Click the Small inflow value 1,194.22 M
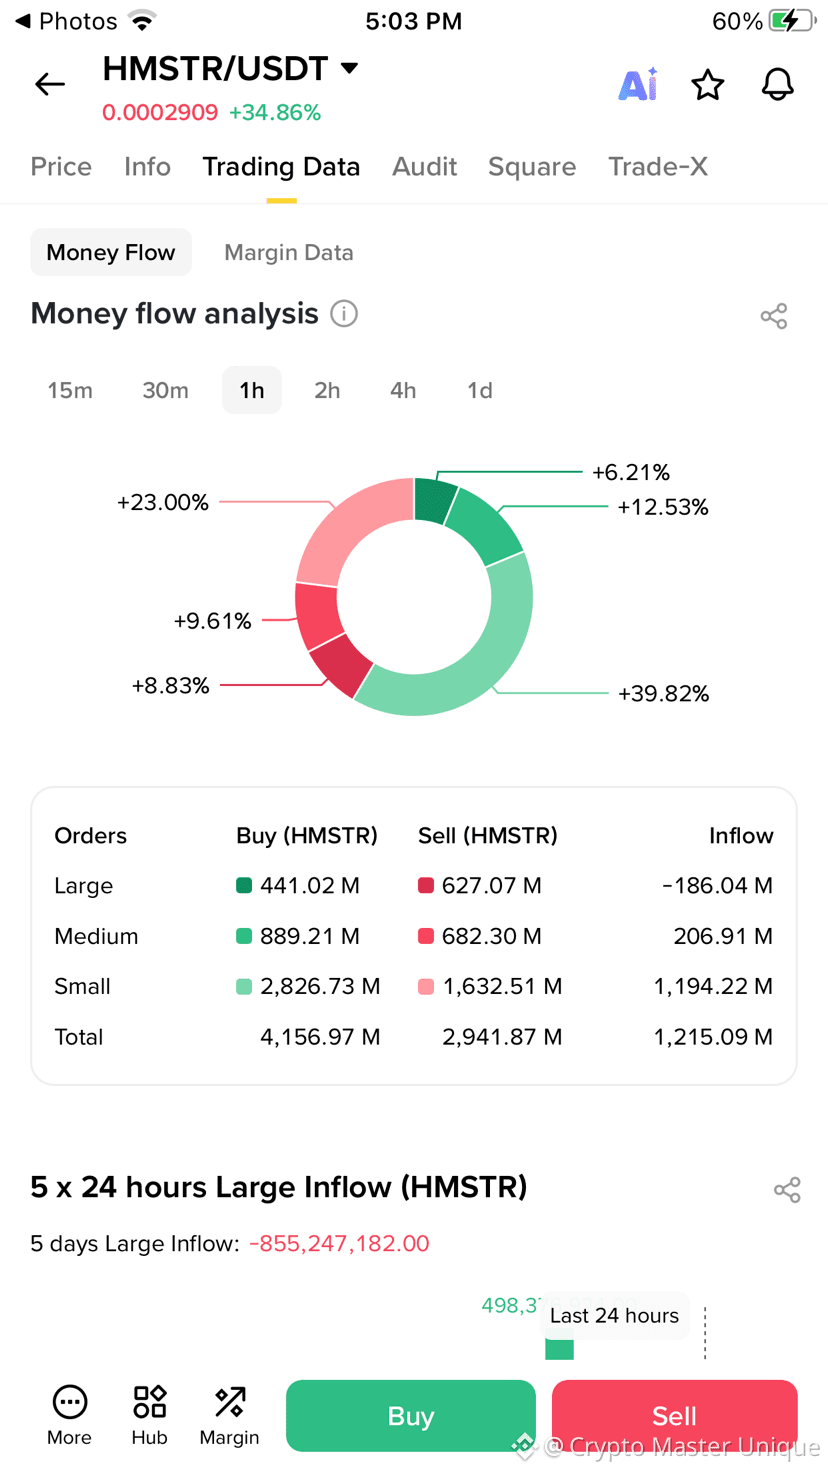 [x=713, y=986]
